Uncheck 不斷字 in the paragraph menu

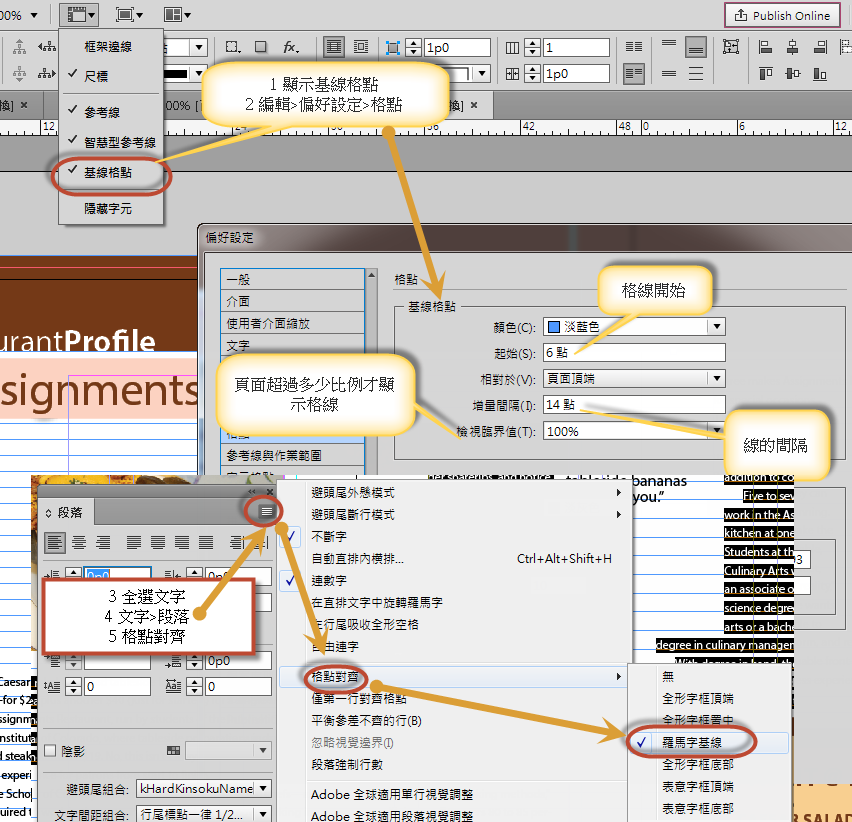click(455, 537)
